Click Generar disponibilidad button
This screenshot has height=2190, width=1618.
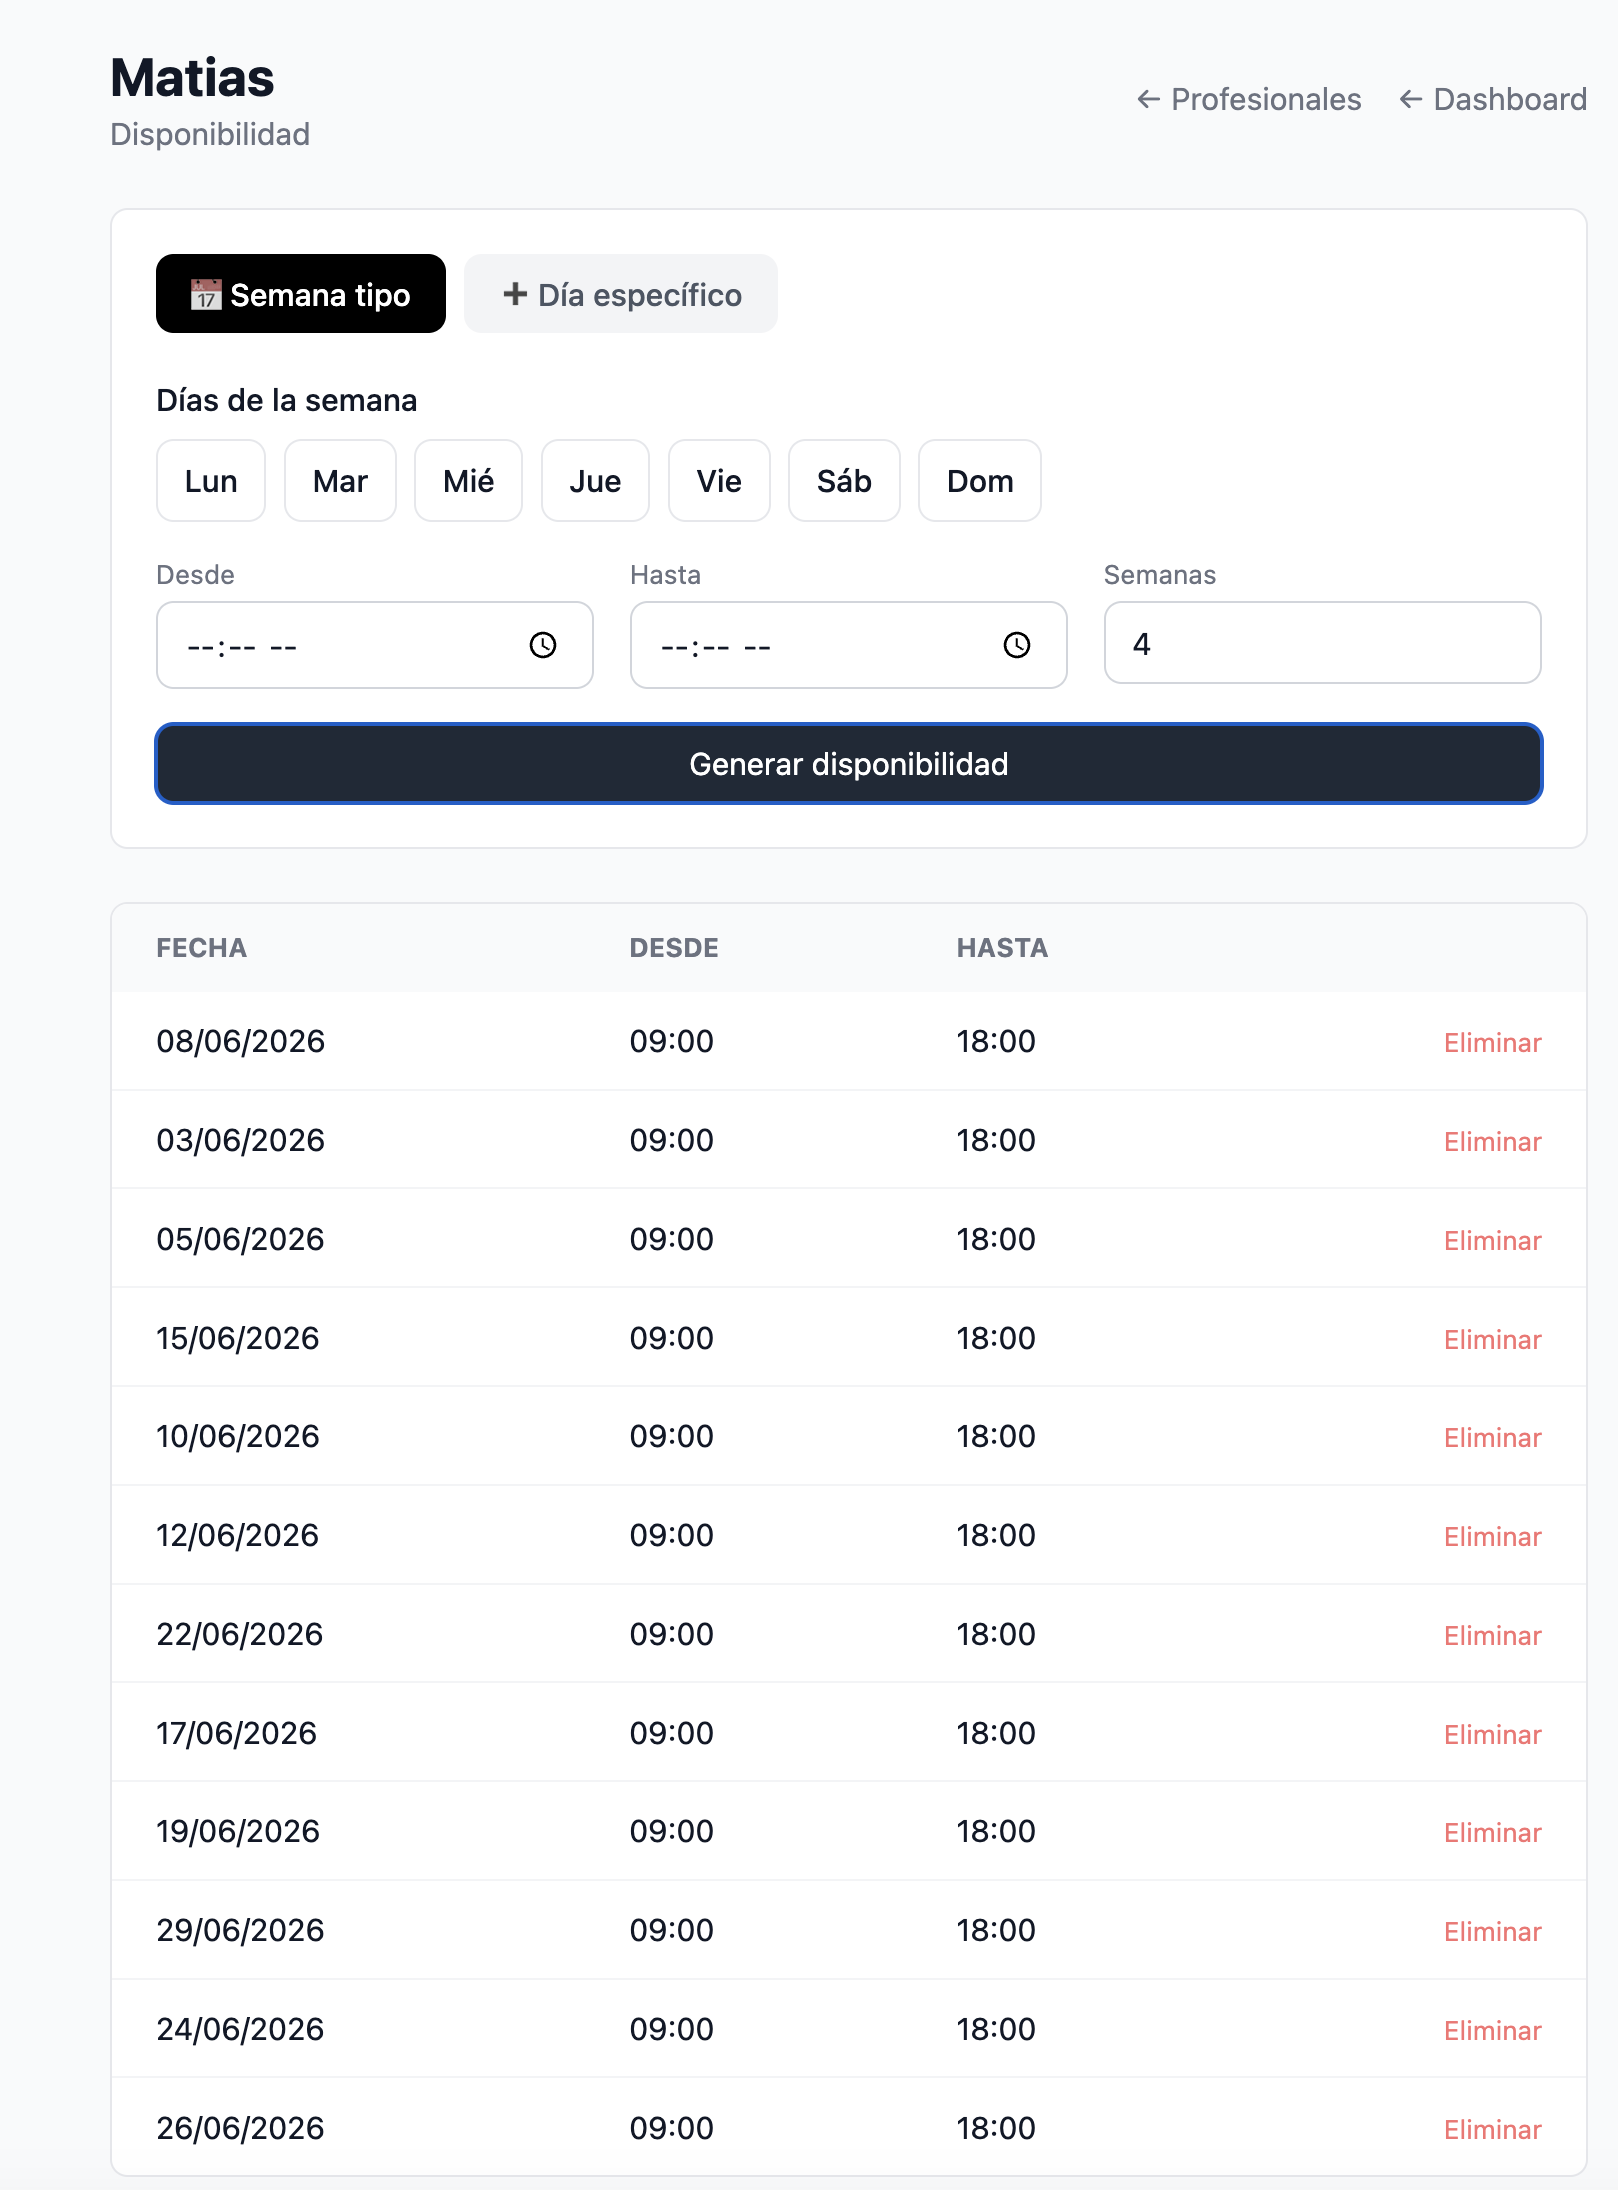pos(849,764)
